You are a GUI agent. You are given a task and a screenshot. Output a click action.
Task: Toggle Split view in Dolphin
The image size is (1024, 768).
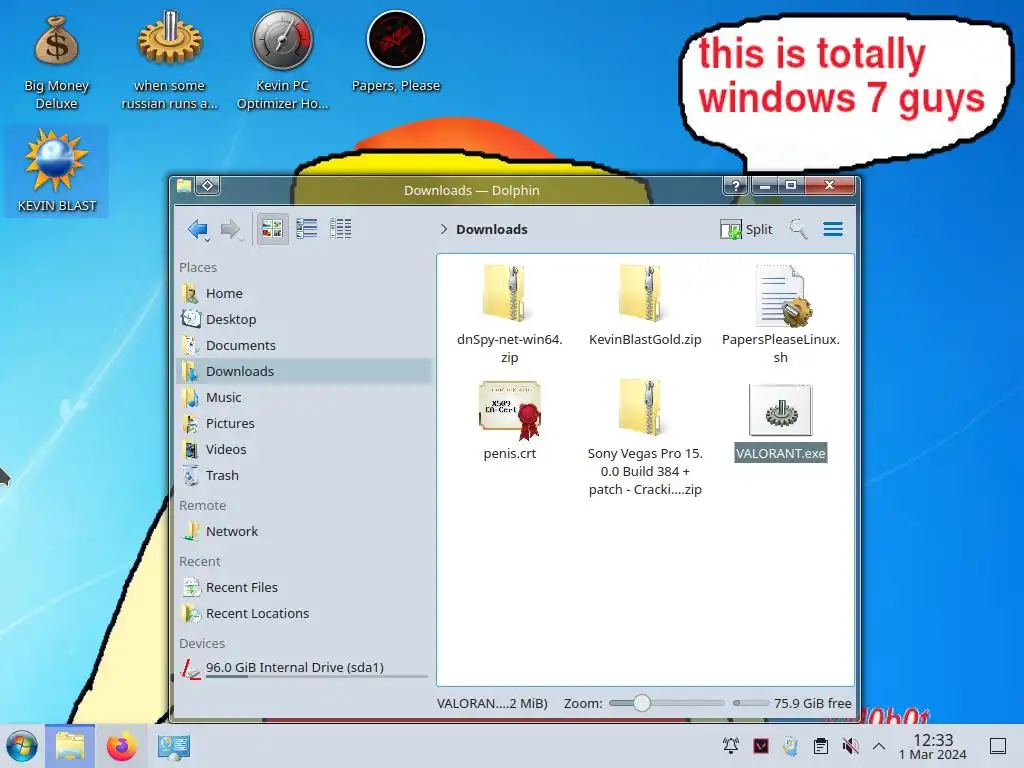746,229
